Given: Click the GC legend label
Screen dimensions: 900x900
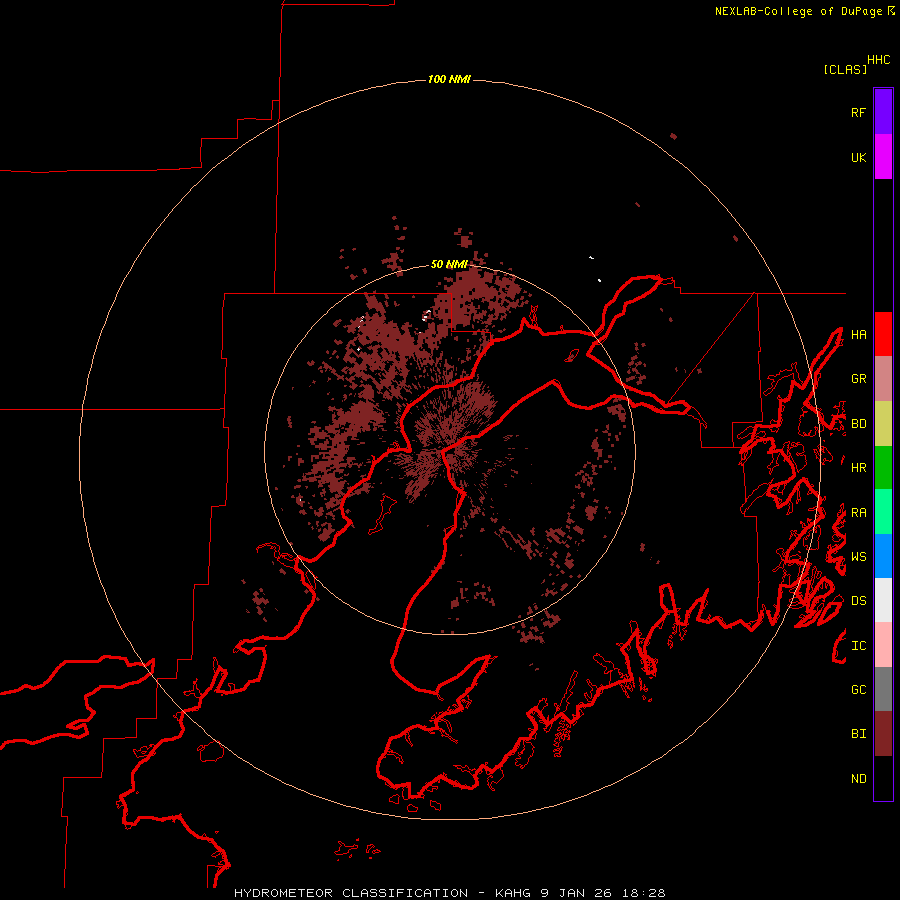Looking at the screenshot, I should pos(858,690).
